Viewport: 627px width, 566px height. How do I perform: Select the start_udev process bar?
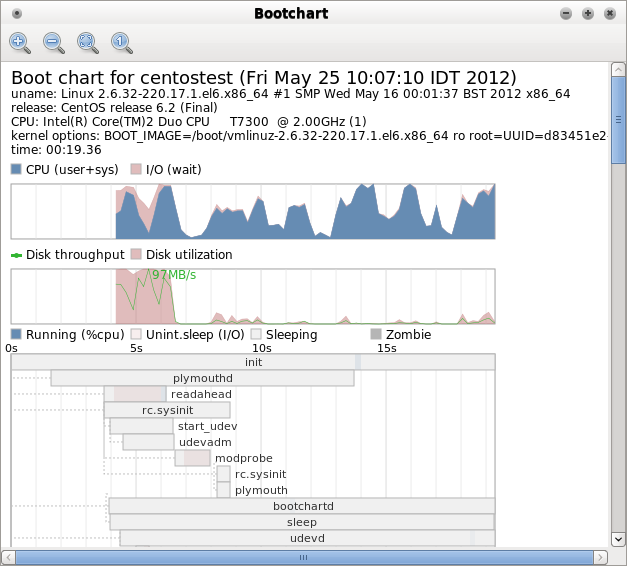[142, 426]
